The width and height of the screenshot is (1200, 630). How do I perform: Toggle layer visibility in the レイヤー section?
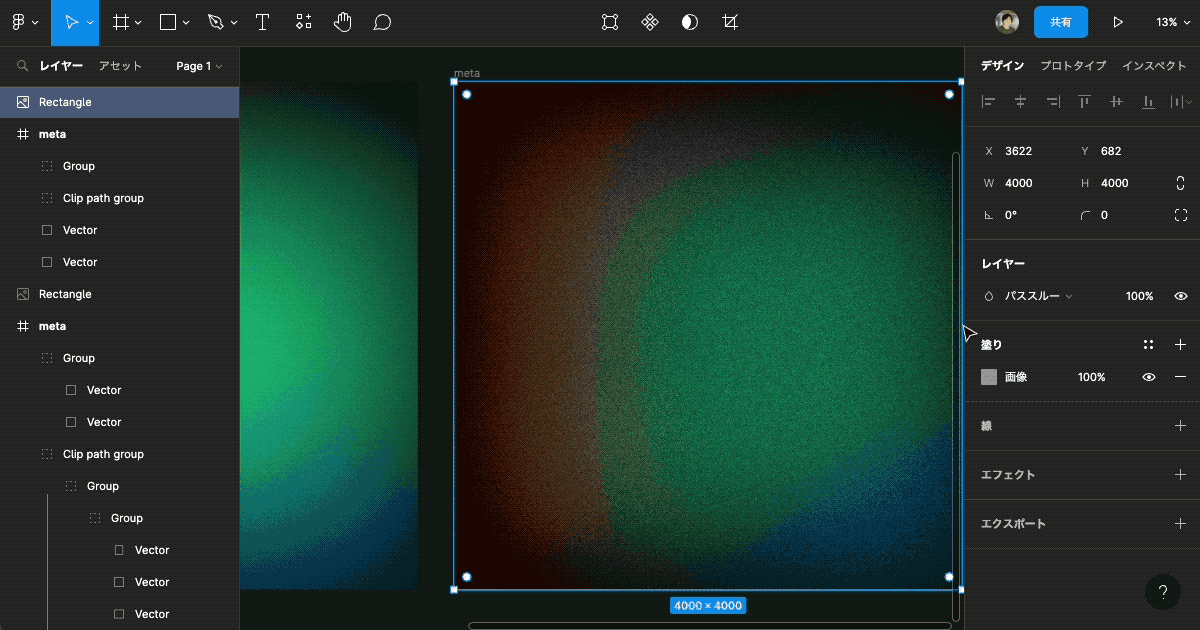click(x=1180, y=295)
